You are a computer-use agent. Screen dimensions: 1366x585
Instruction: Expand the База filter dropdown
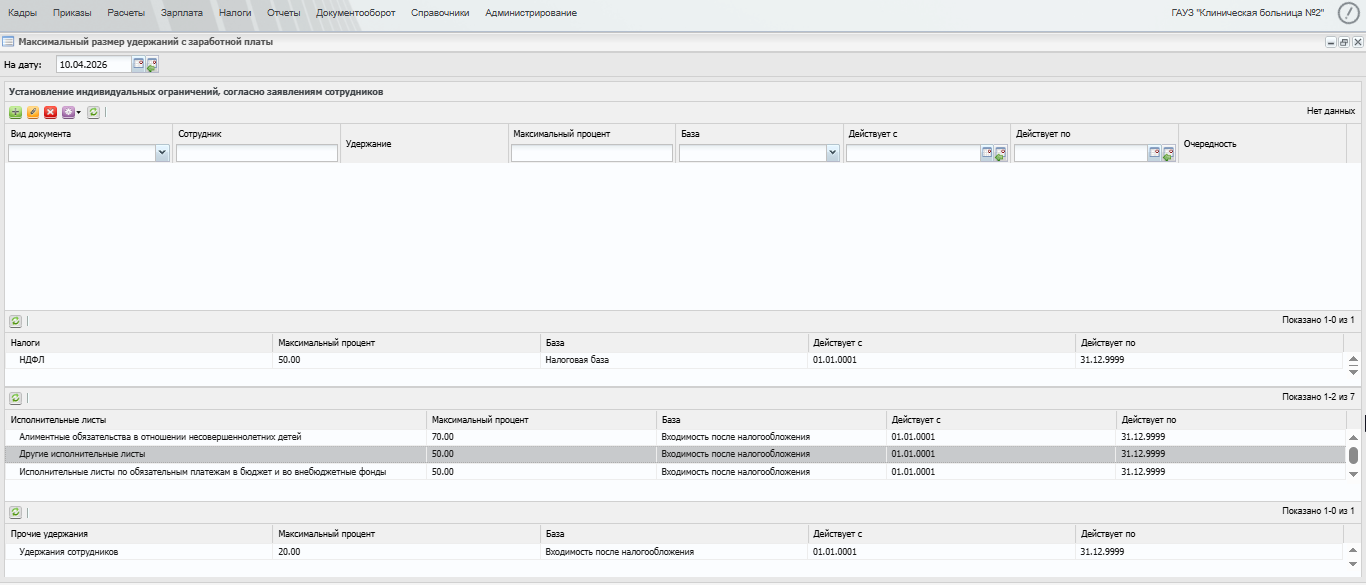pyautogui.click(x=832, y=153)
